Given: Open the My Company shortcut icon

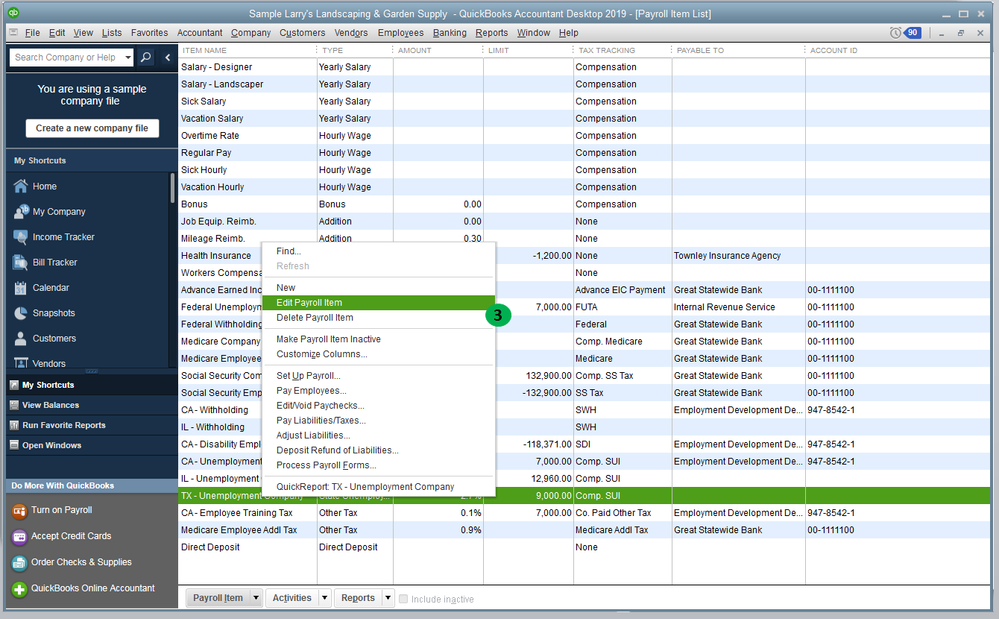Looking at the screenshot, I should point(19,212).
